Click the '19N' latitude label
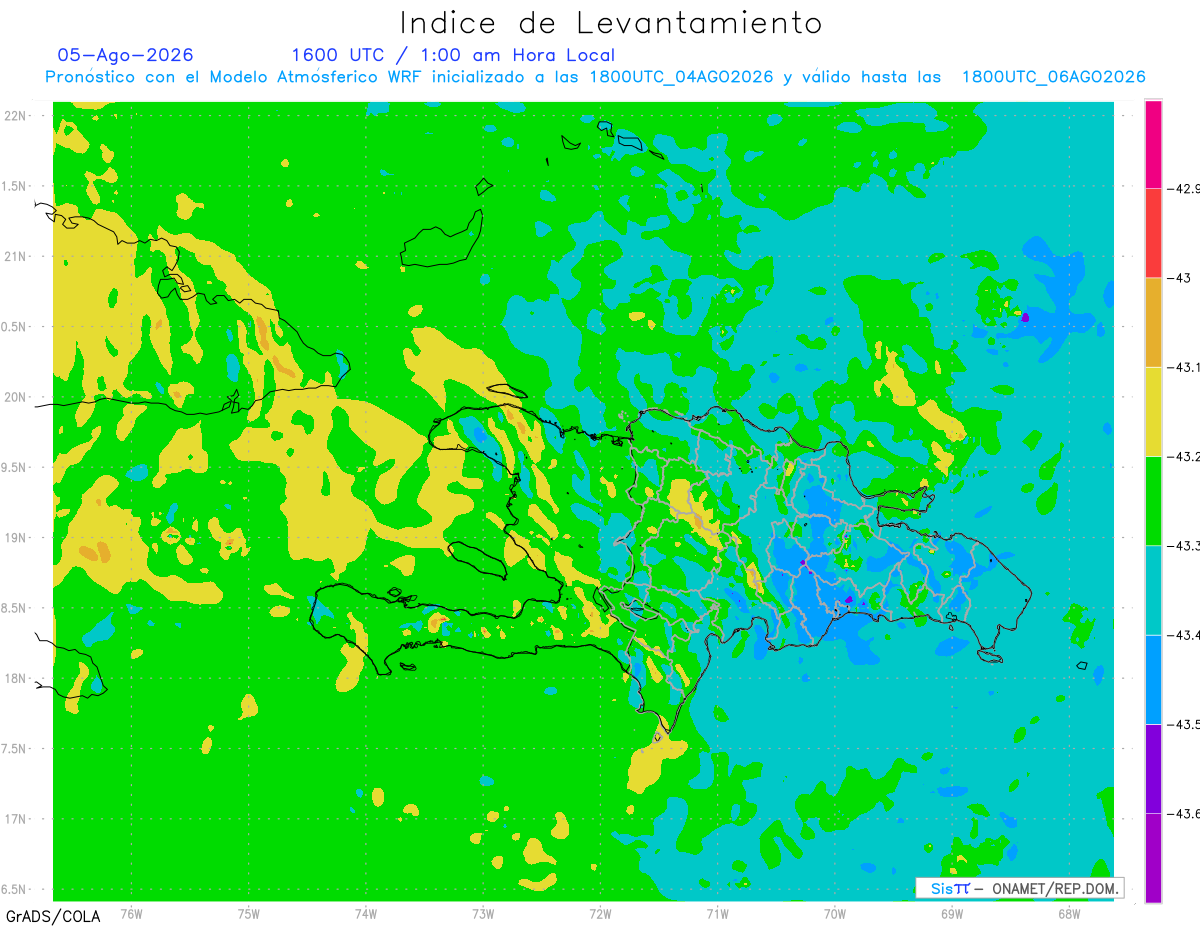 coord(17,537)
